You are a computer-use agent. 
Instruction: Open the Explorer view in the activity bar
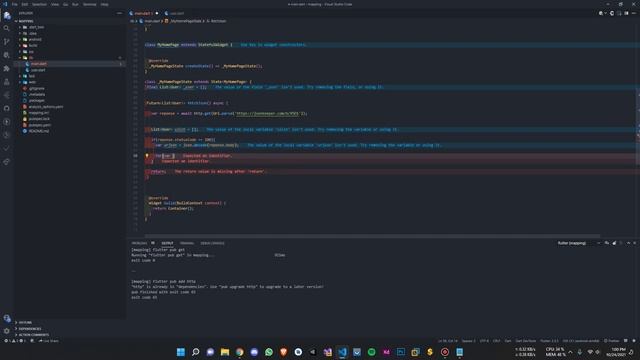pos(7,16)
